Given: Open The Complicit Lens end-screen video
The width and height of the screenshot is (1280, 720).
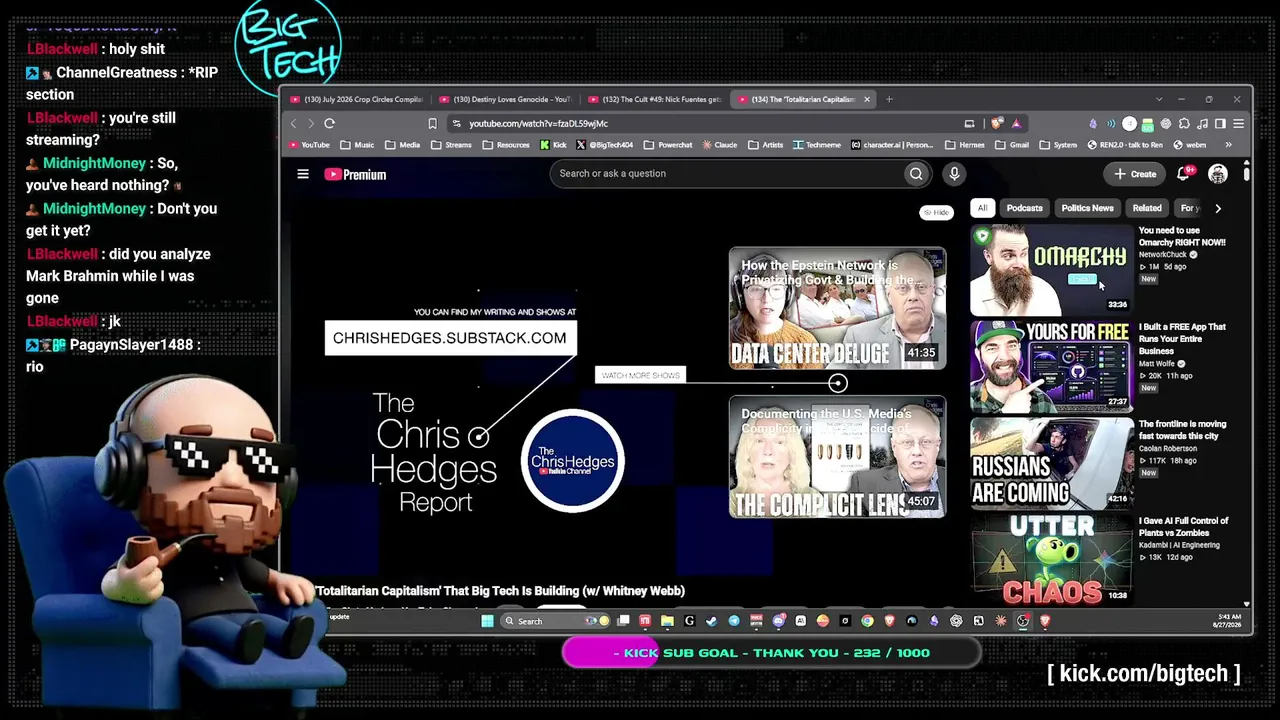Looking at the screenshot, I should [837, 457].
